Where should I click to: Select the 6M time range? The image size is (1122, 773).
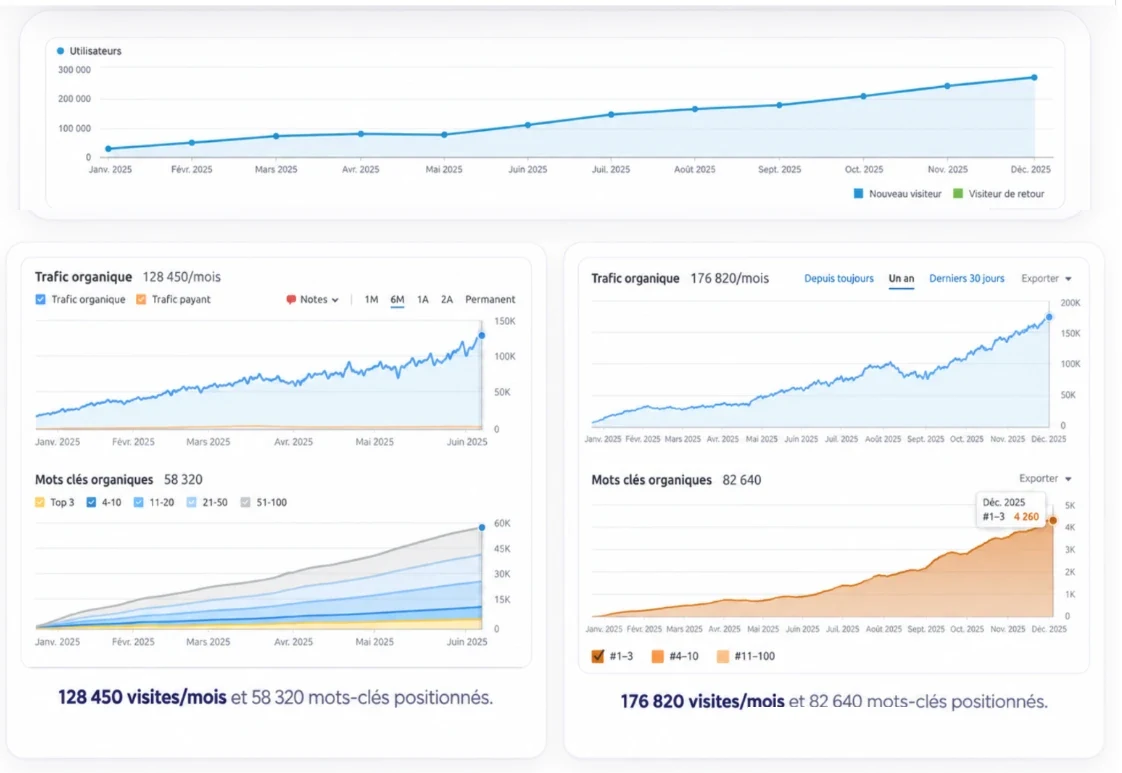397,299
